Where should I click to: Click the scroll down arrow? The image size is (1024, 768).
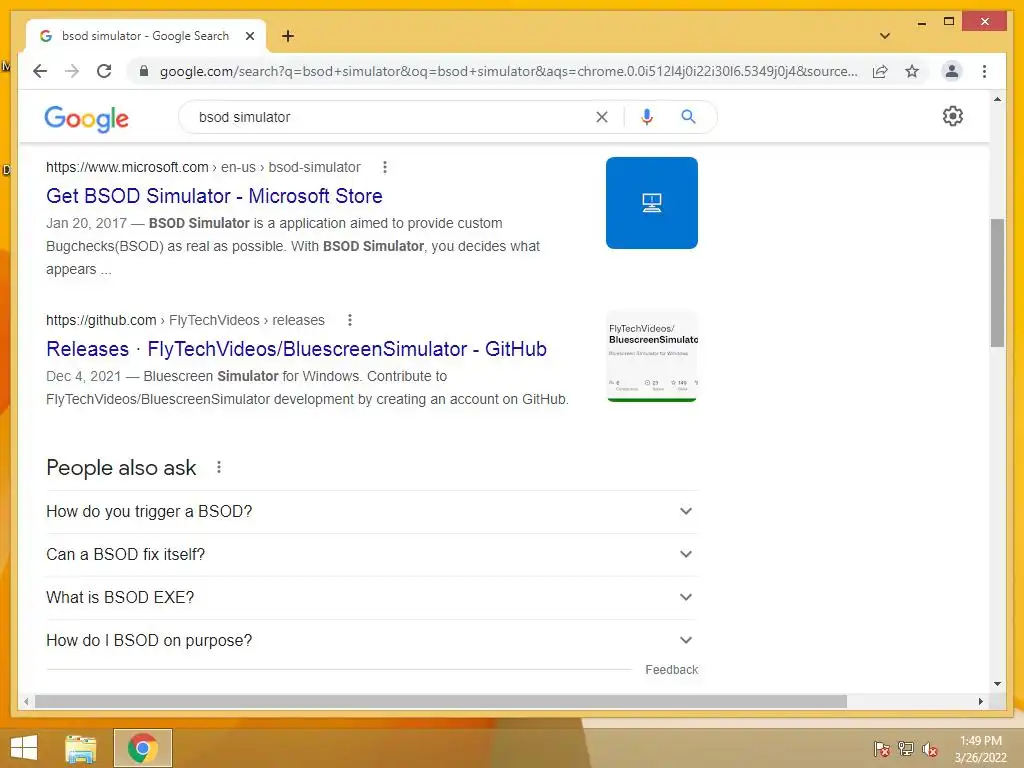pos(997,684)
